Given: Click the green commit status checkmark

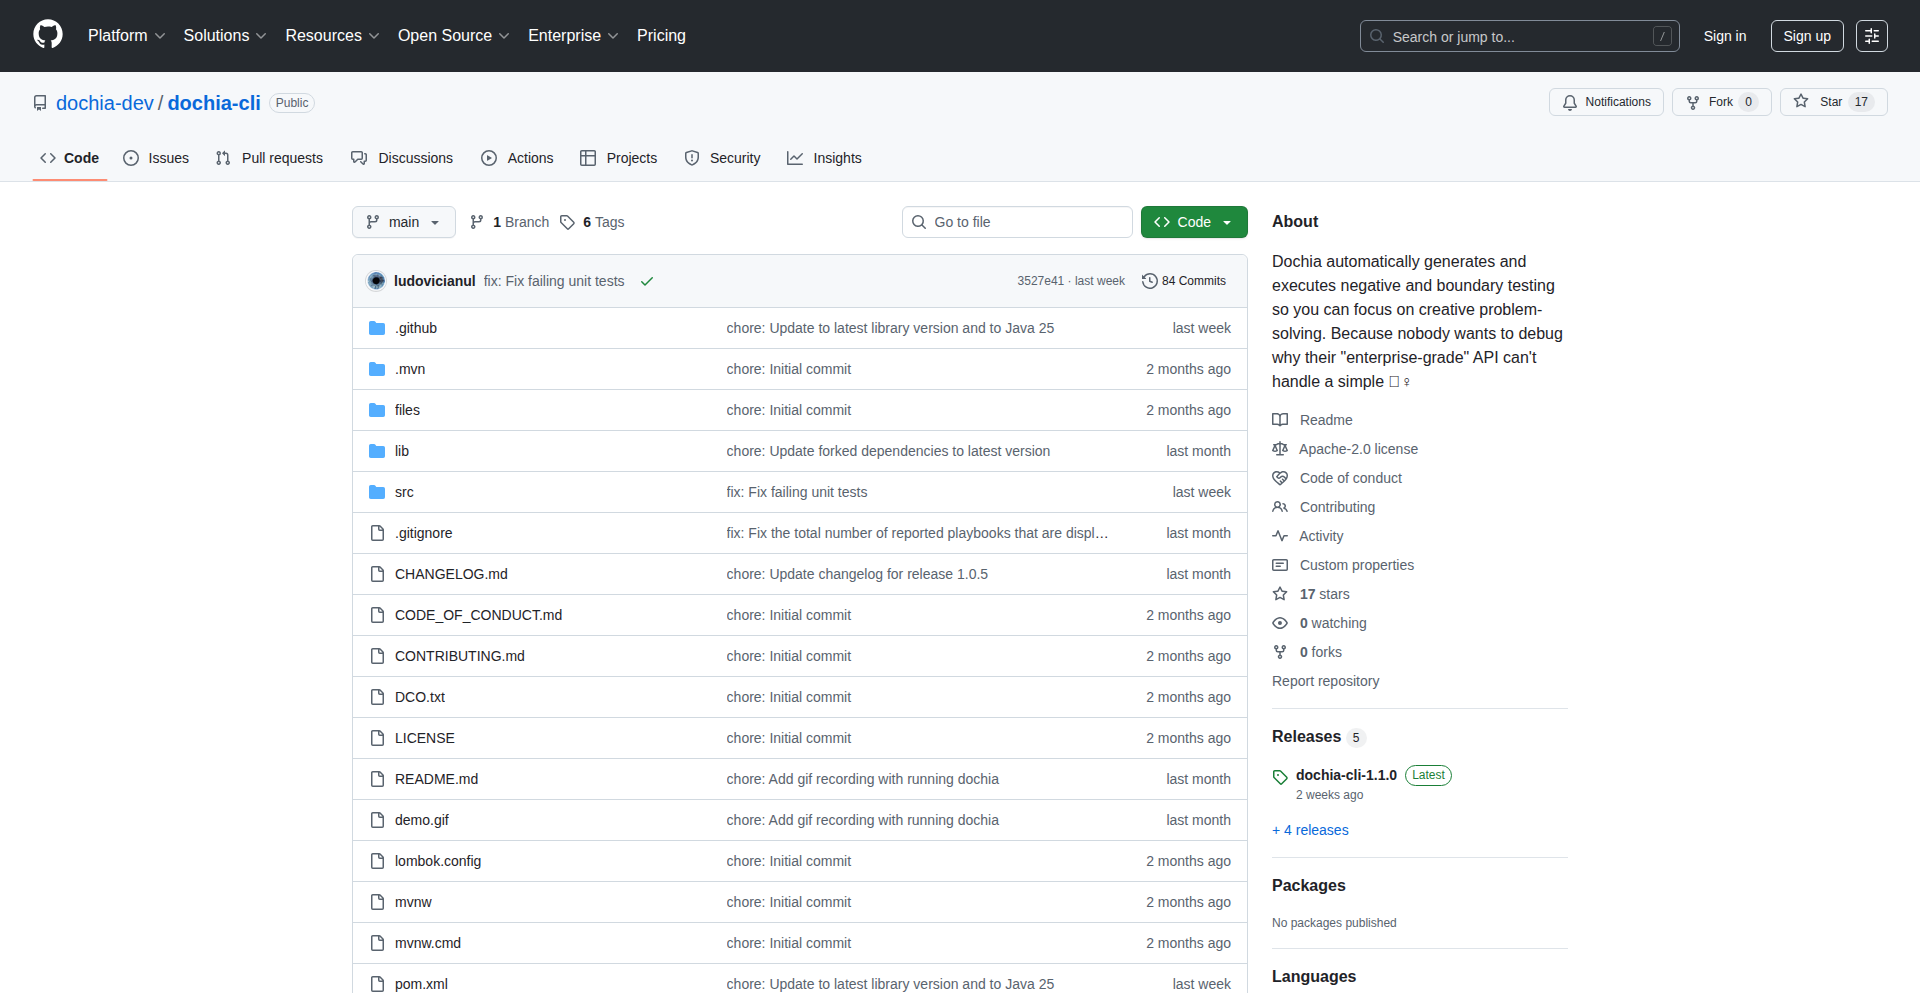Looking at the screenshot, I should (647, 282).
